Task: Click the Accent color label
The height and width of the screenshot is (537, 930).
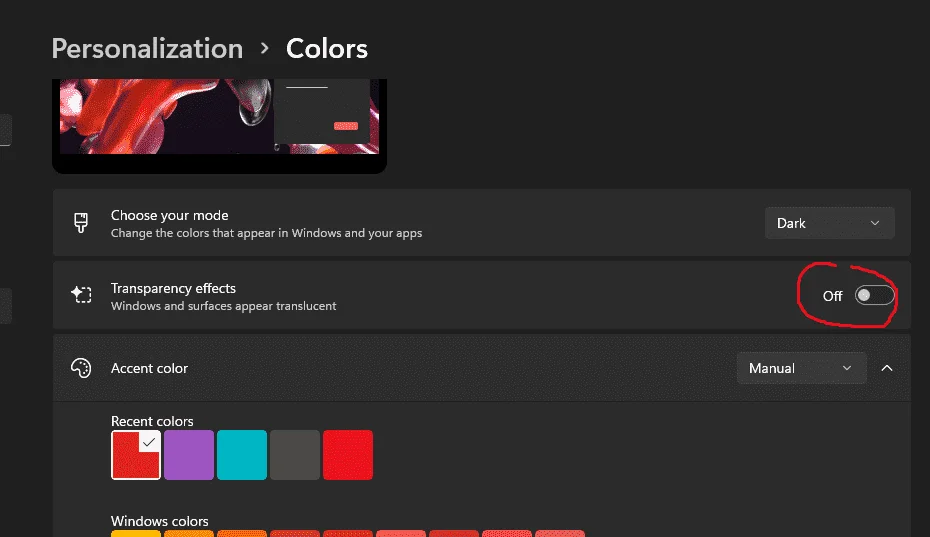Action: pos(149,368)
